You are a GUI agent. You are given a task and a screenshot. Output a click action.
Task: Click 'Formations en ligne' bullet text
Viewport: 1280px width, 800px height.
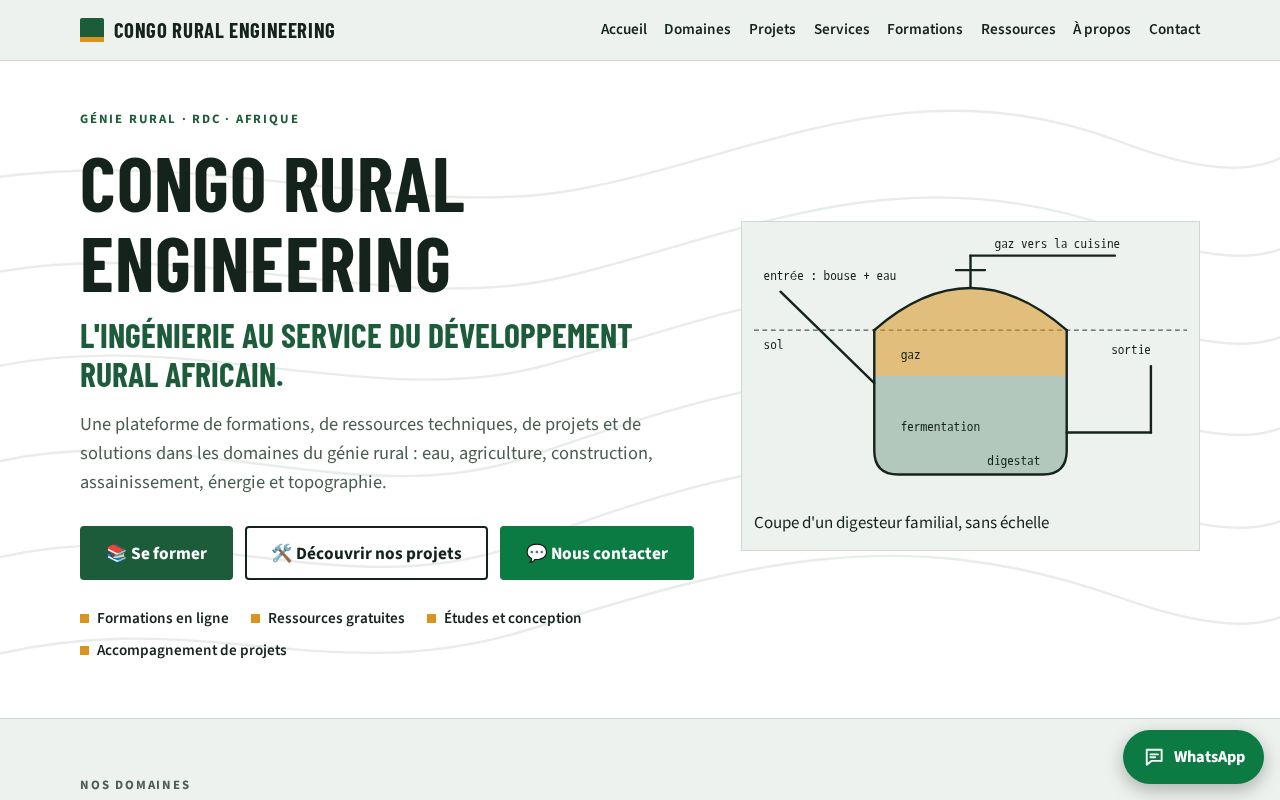[163, 618]
